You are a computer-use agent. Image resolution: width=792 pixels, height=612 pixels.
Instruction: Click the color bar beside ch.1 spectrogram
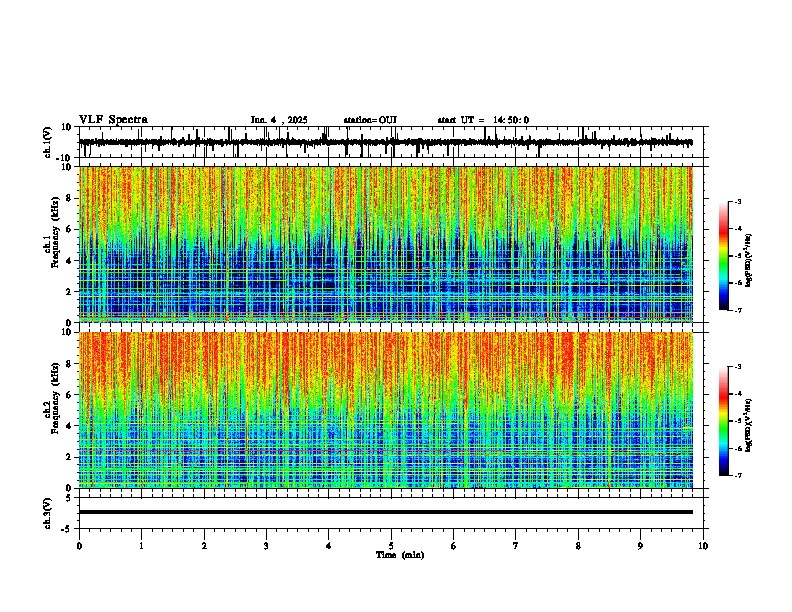(x=724, y=256)
